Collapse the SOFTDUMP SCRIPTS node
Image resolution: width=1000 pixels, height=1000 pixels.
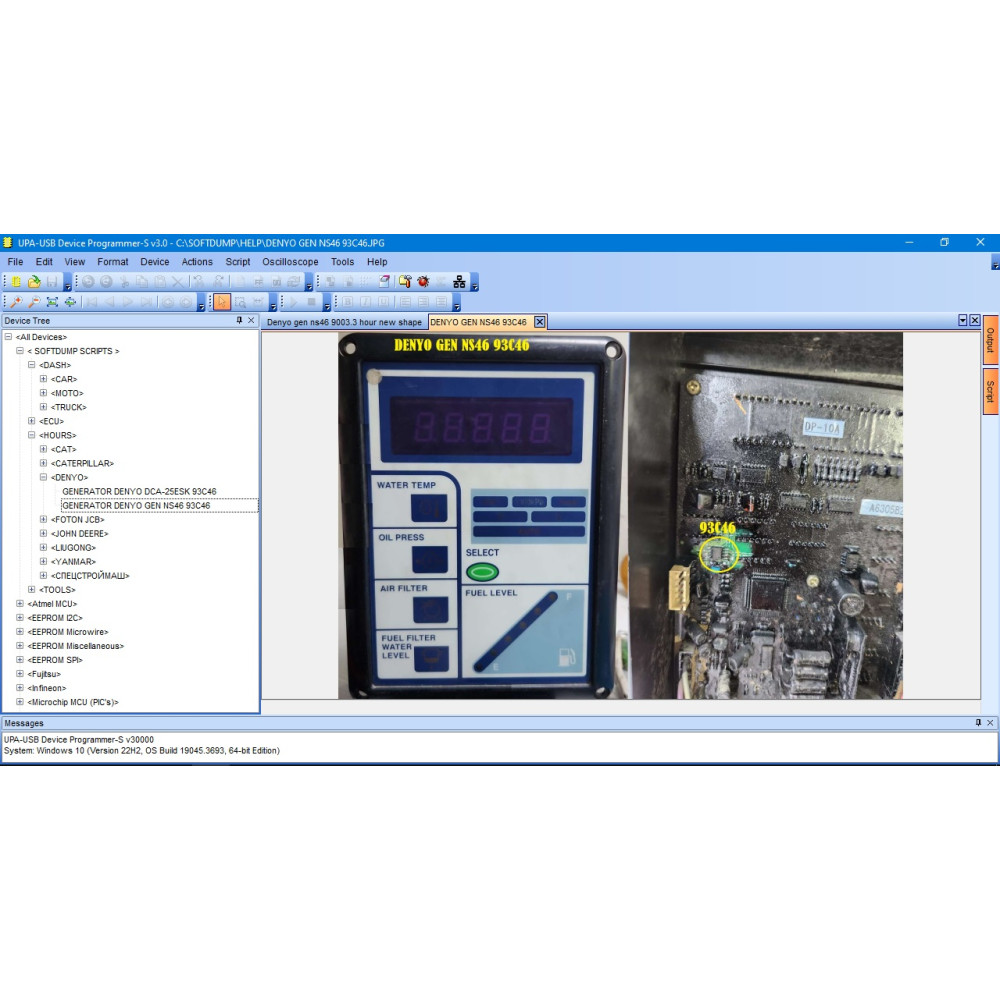20,351
